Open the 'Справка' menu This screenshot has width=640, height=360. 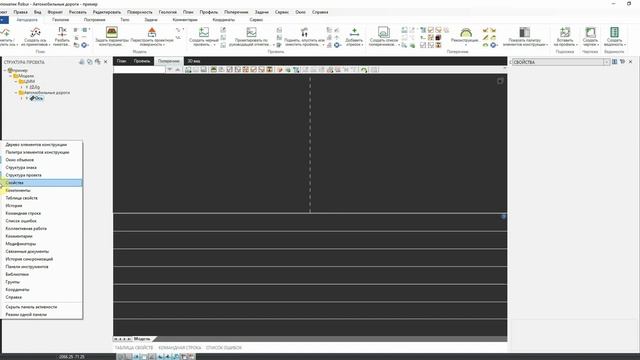coord(320,12)
